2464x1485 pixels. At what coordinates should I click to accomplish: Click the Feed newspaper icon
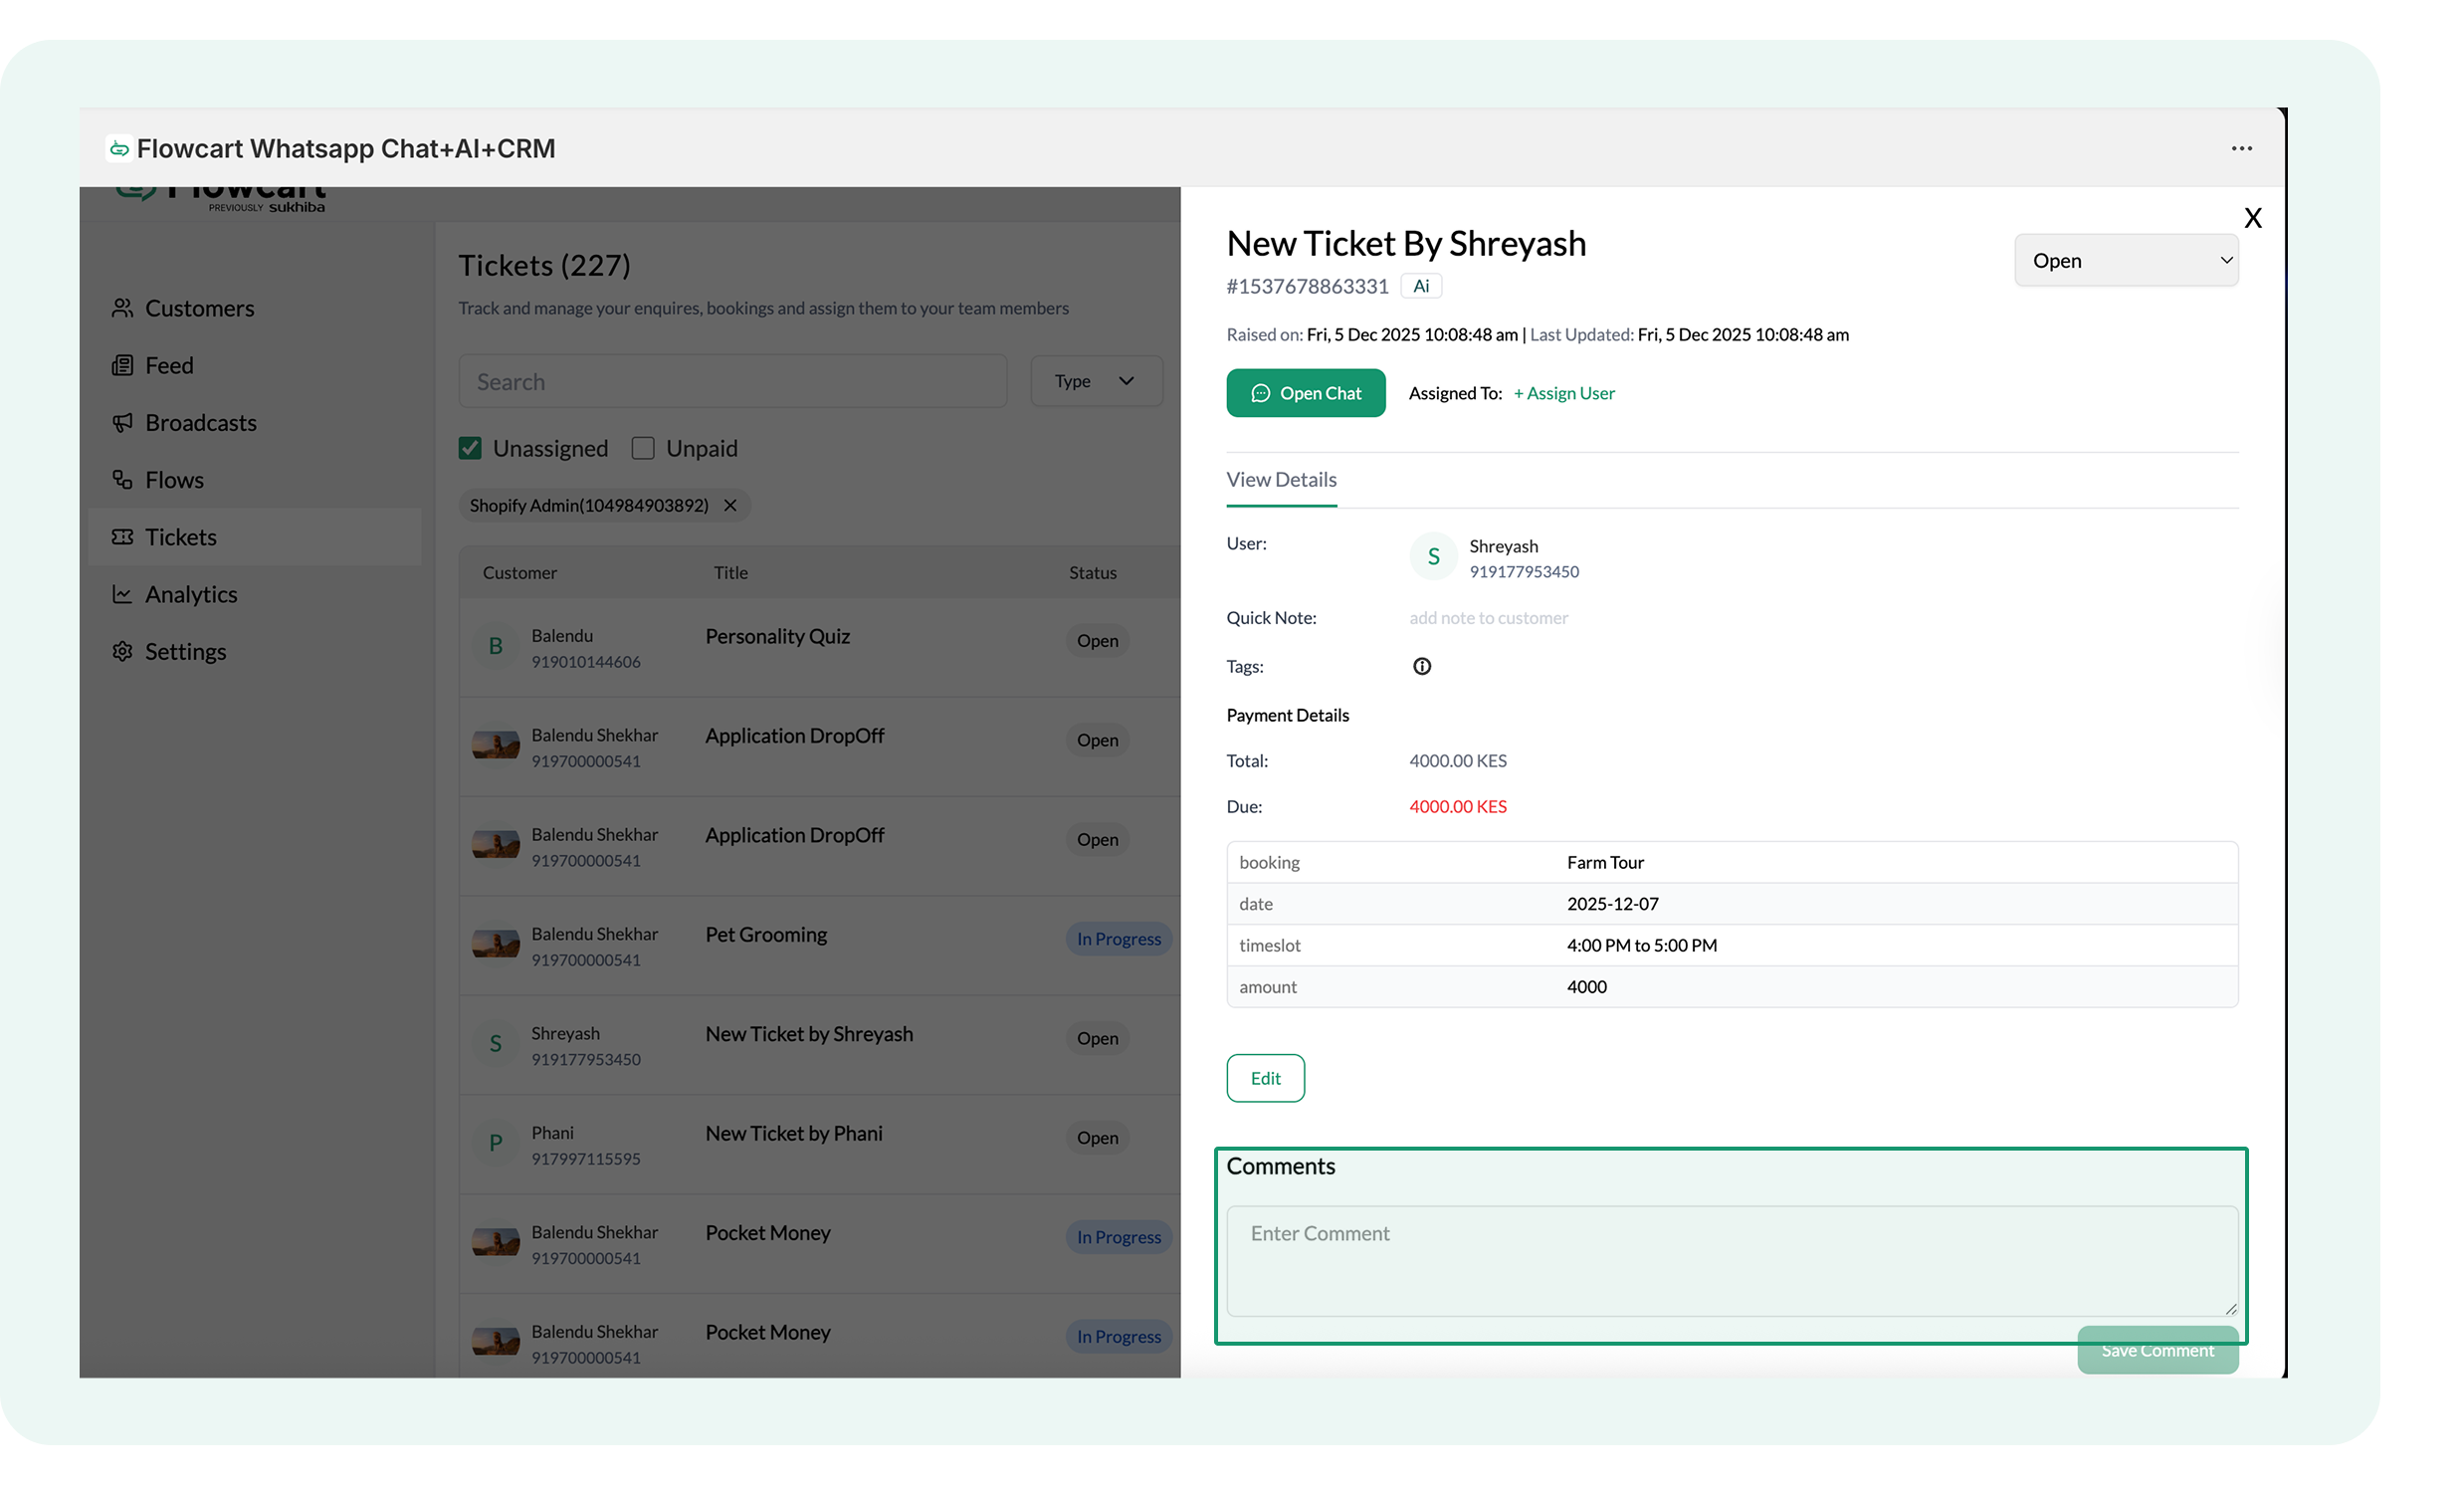point(122,365)
